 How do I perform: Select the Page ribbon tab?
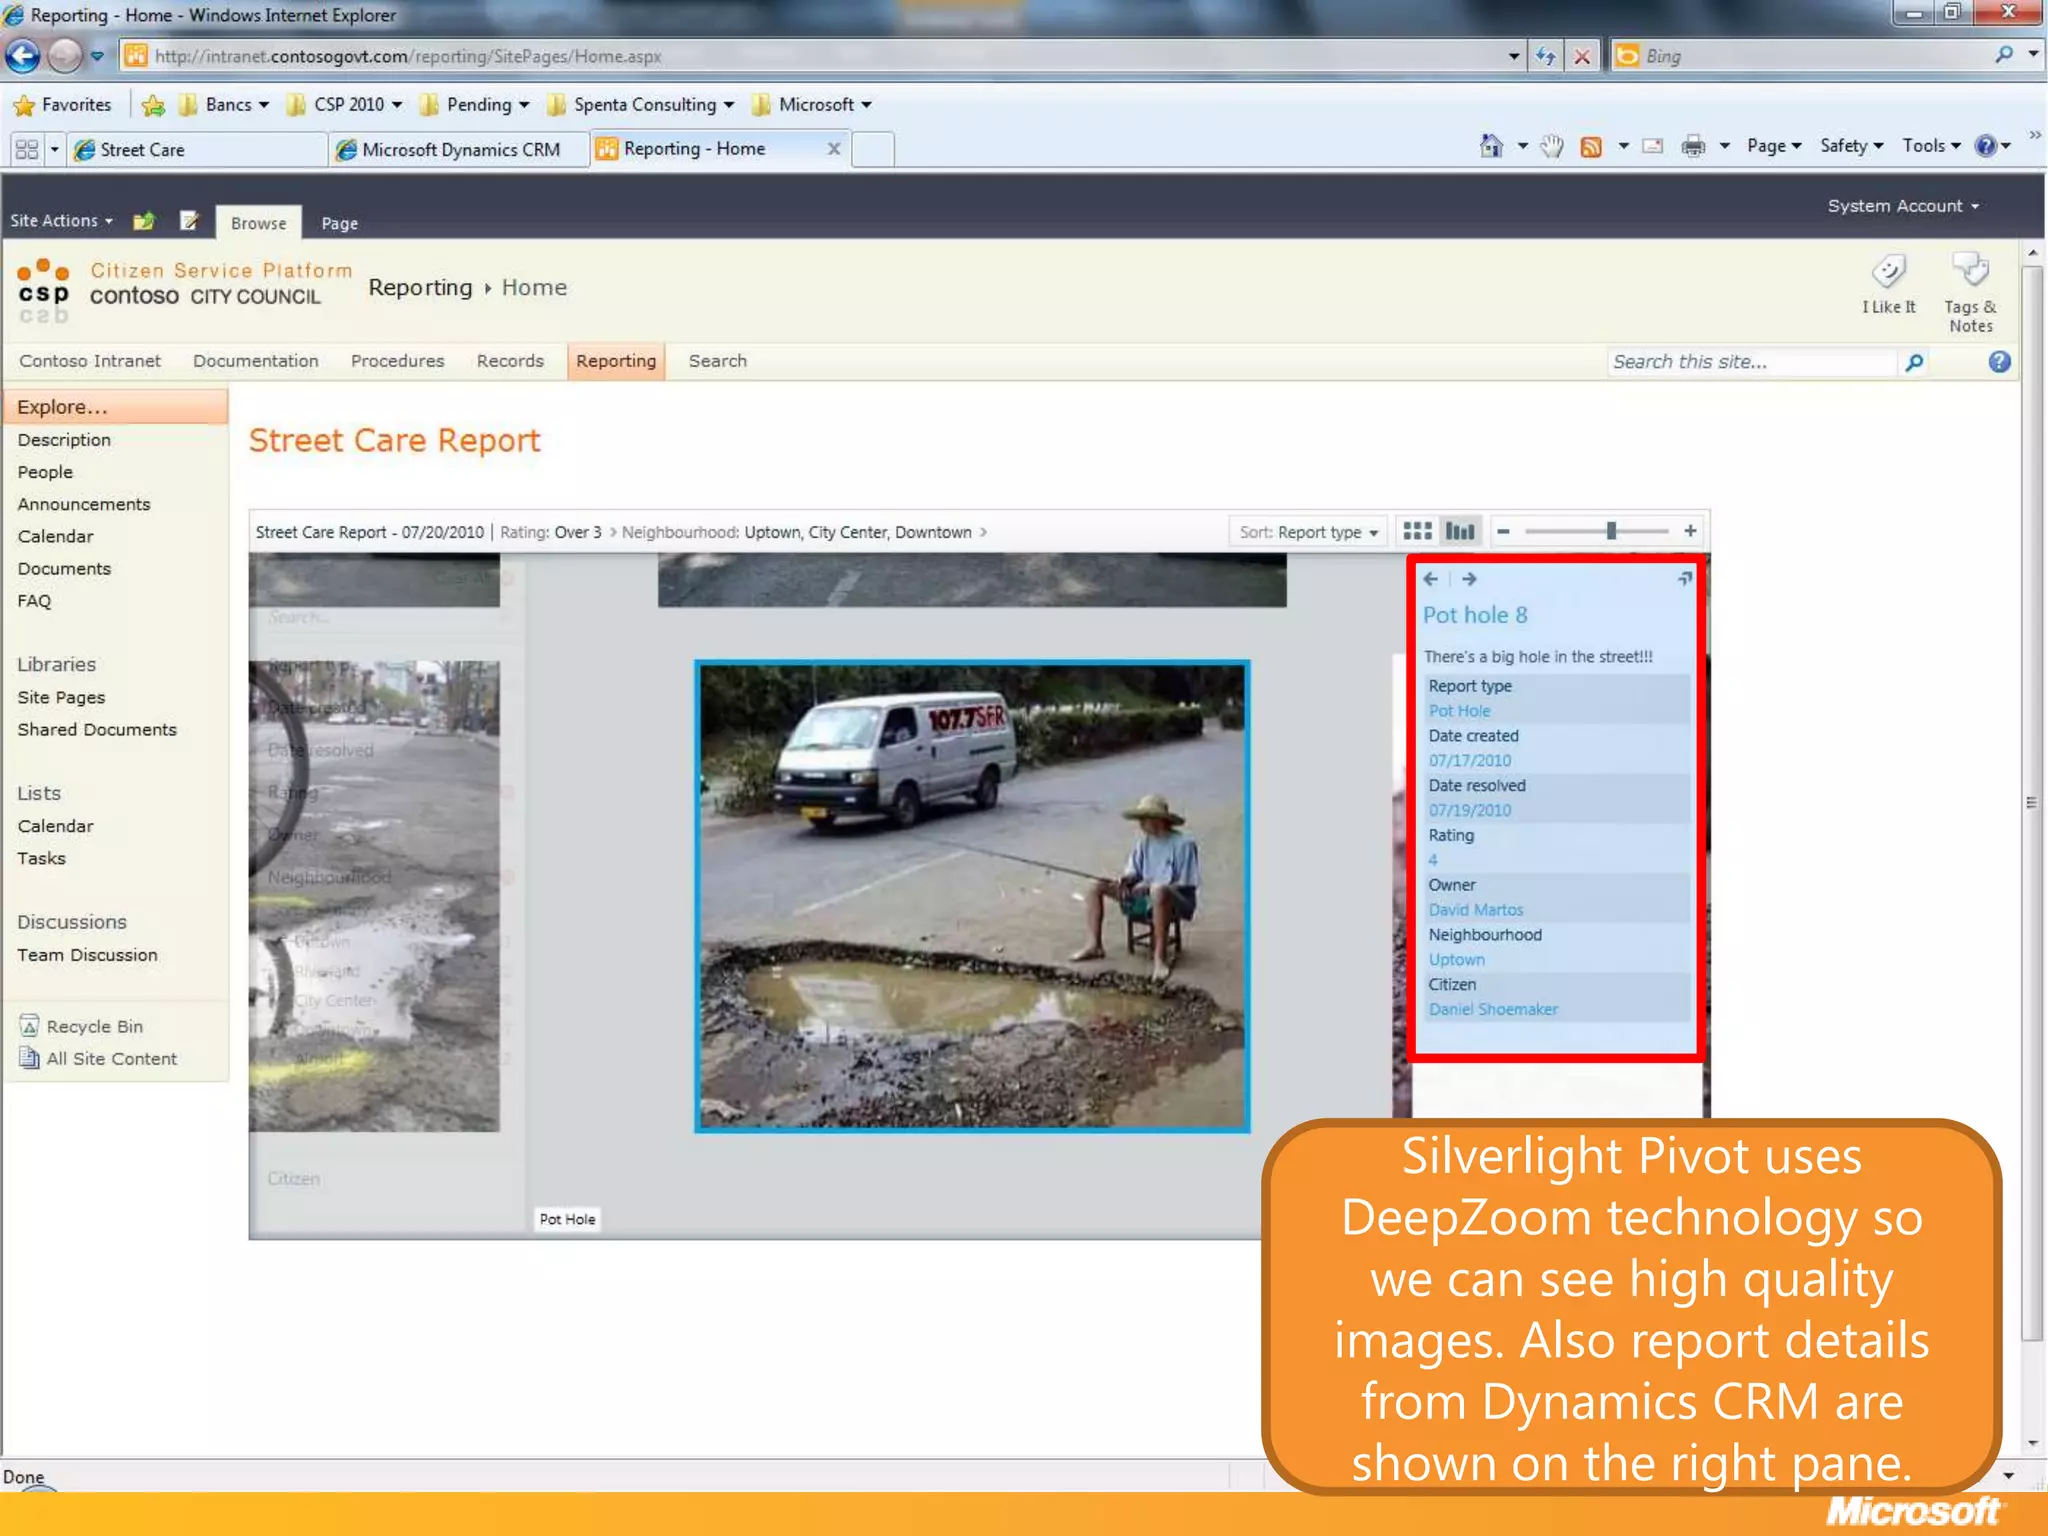[340, 223]
